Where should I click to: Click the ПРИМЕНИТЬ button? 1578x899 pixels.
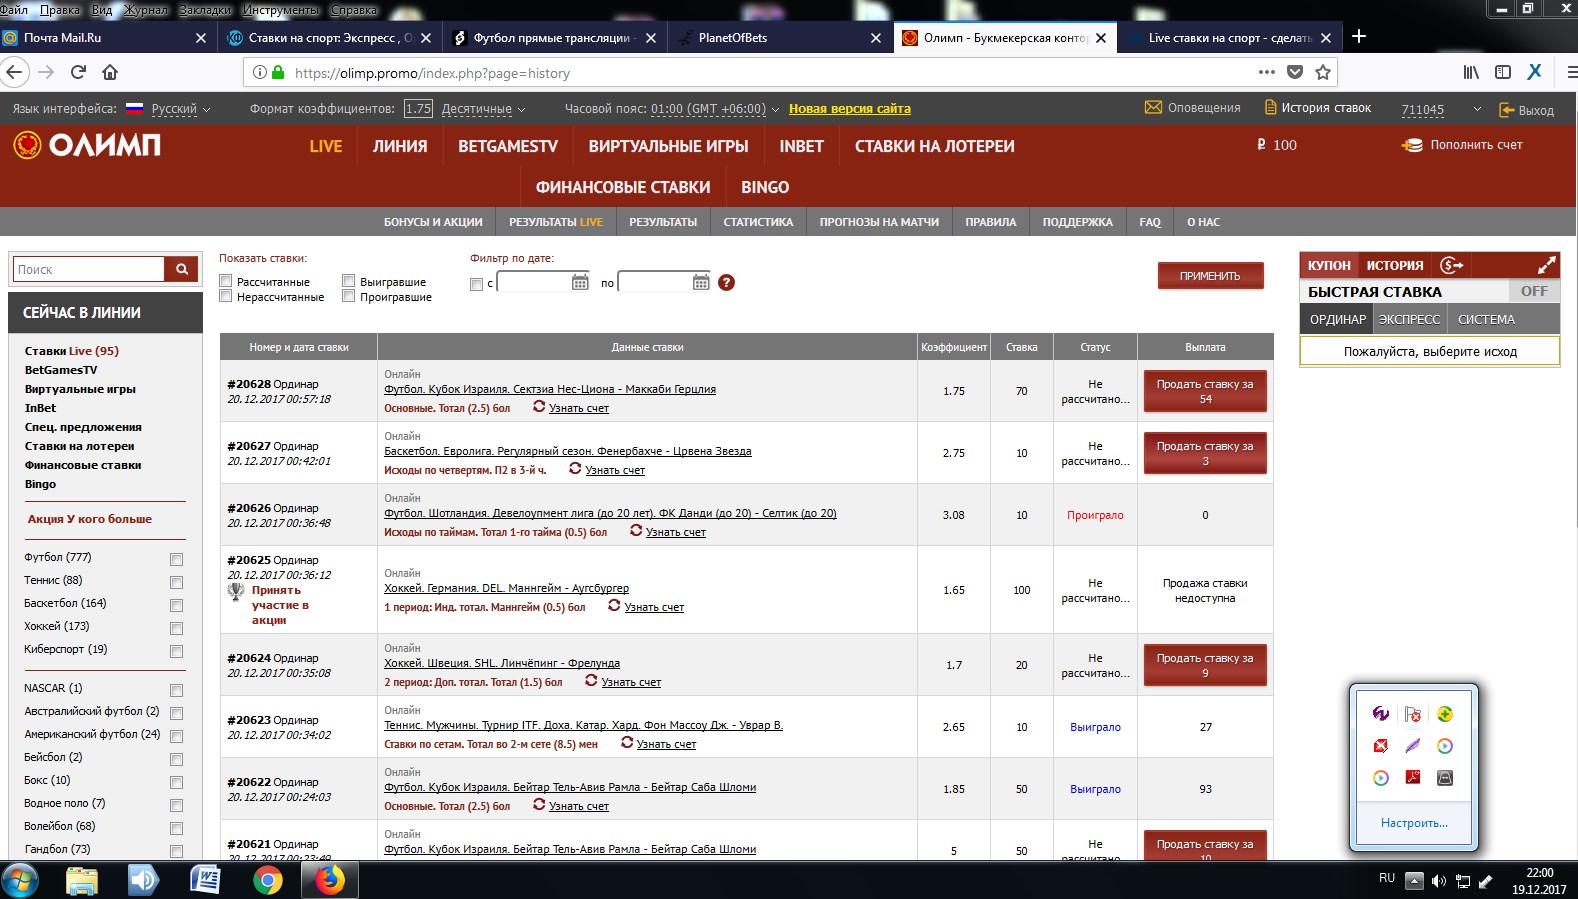1210,275
